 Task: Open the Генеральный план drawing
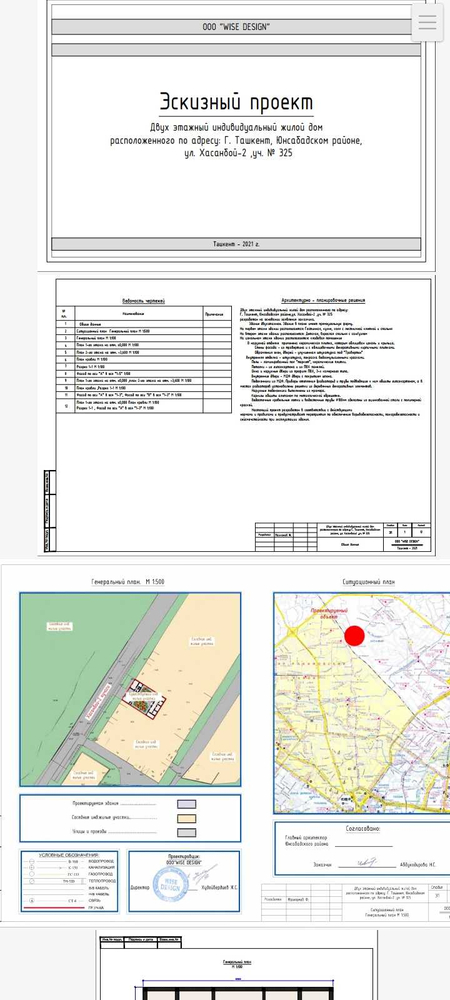130,689
